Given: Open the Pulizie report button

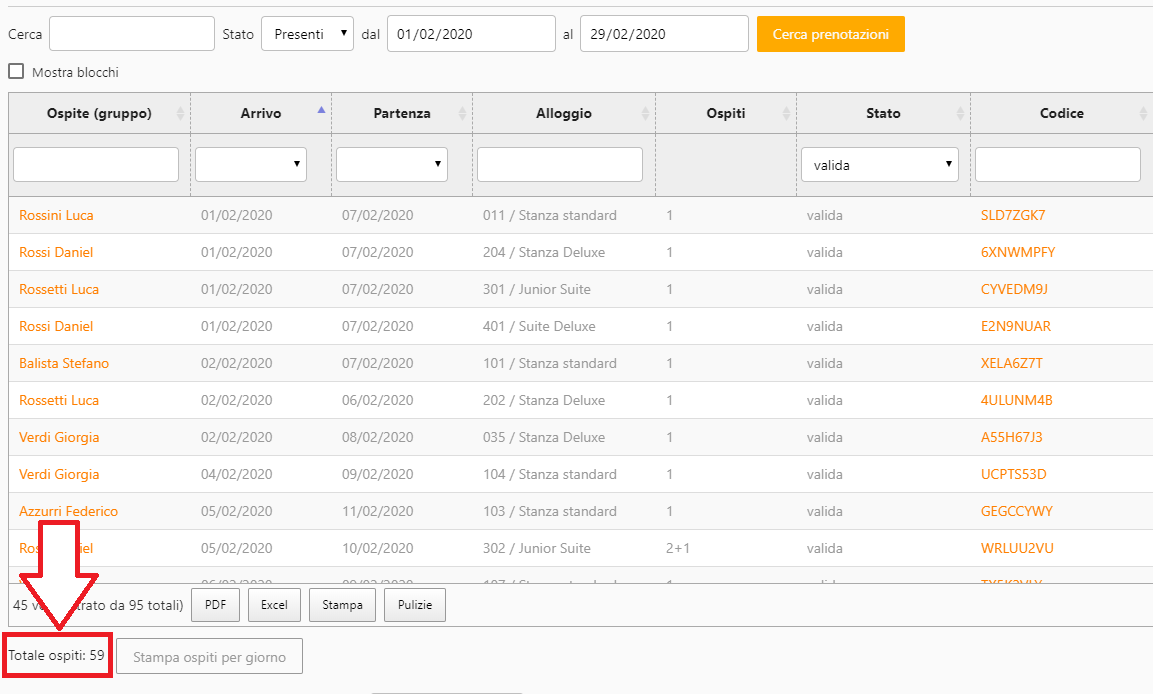Looking at the screenshot, I should (414, 605).
